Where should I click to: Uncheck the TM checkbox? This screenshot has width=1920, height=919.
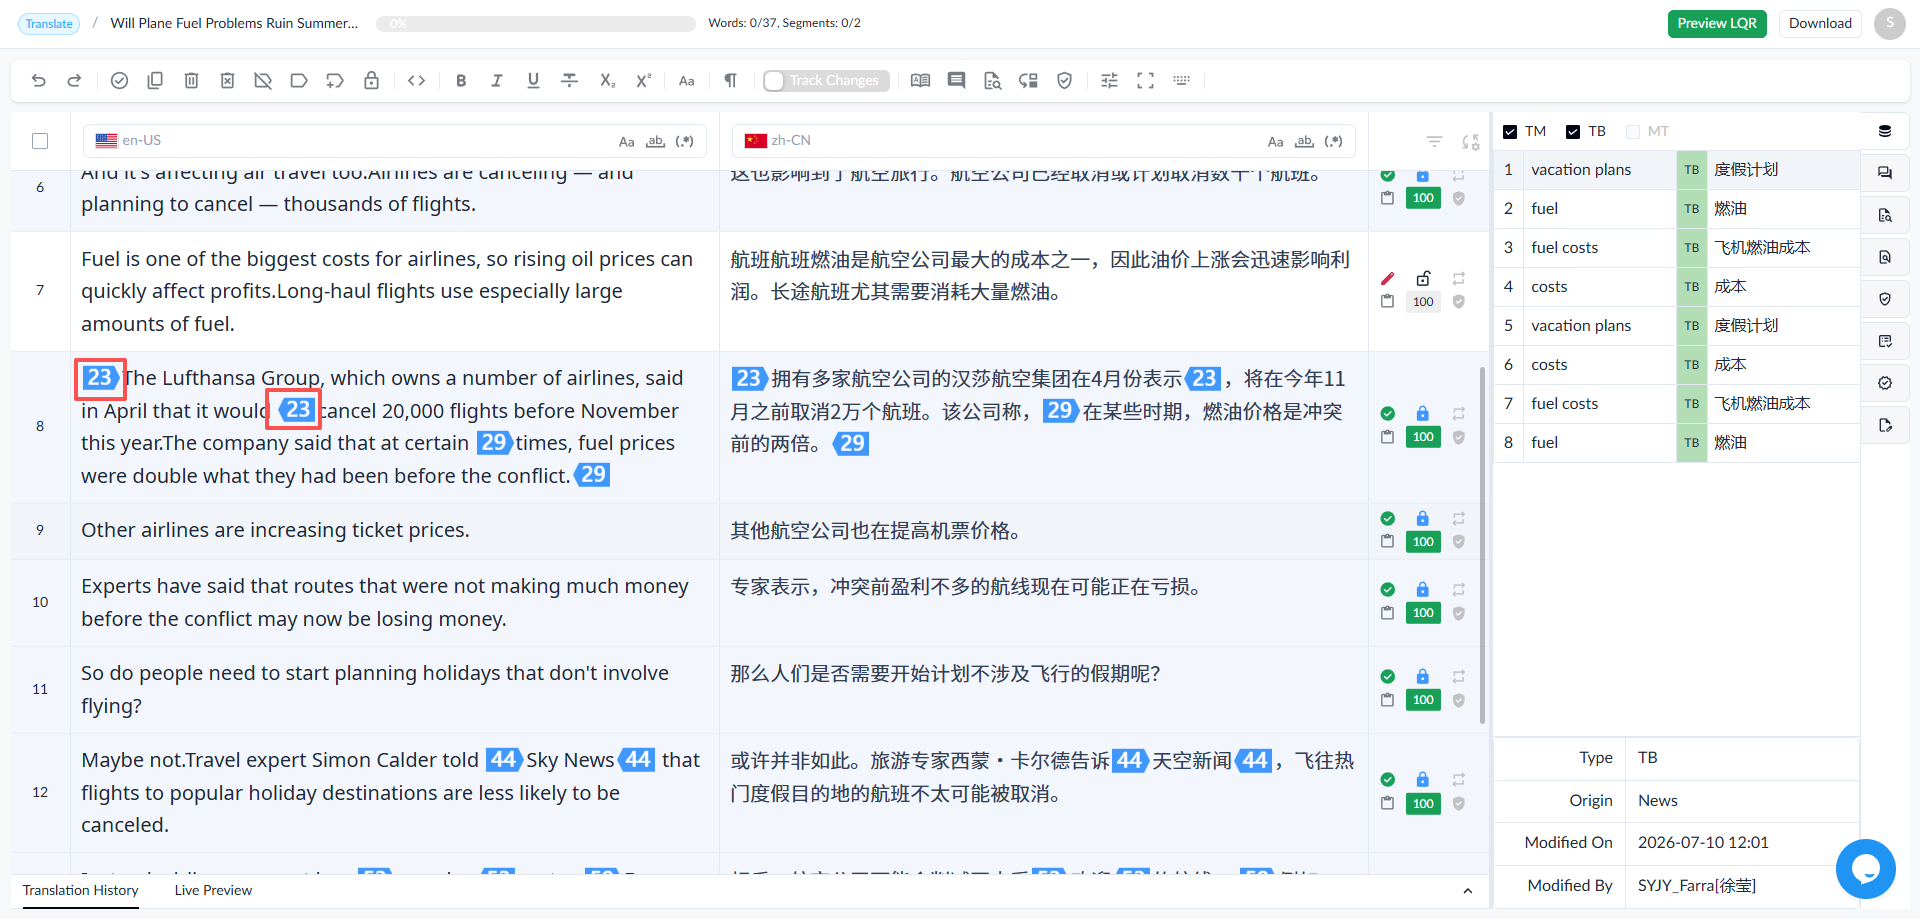(x=1510, y=132)
